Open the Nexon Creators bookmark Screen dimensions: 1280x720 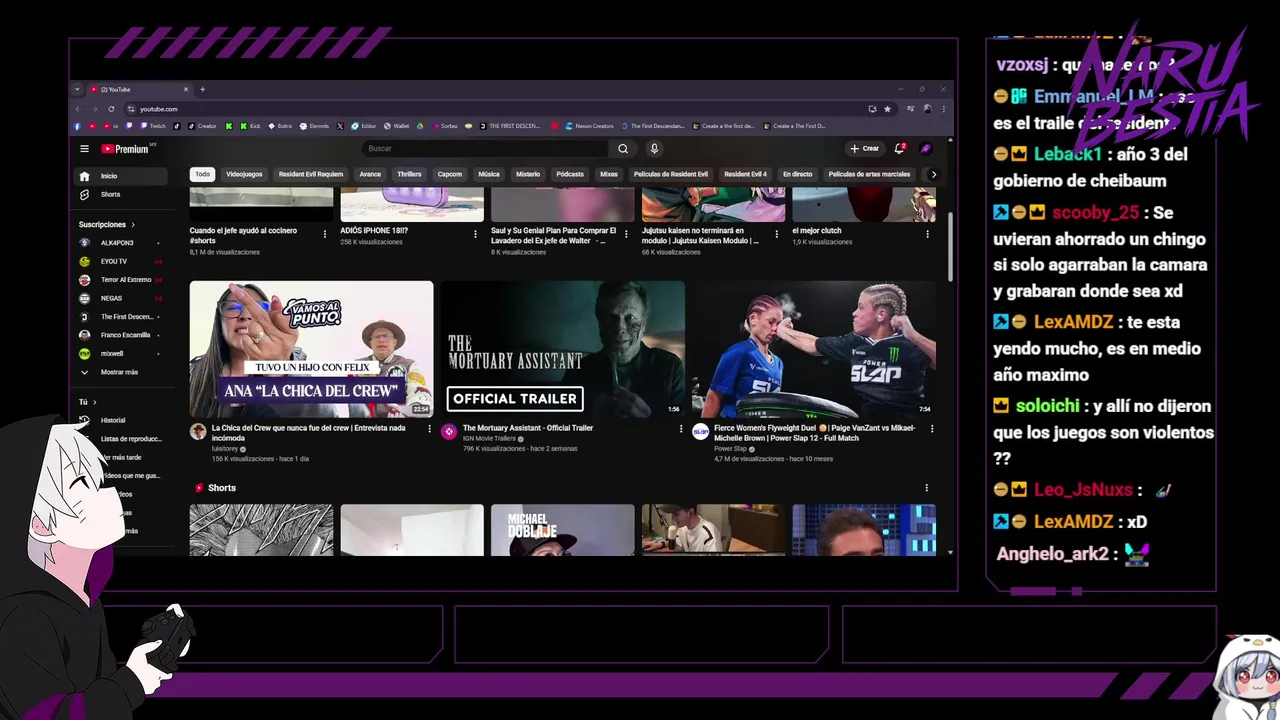[589, 126]
